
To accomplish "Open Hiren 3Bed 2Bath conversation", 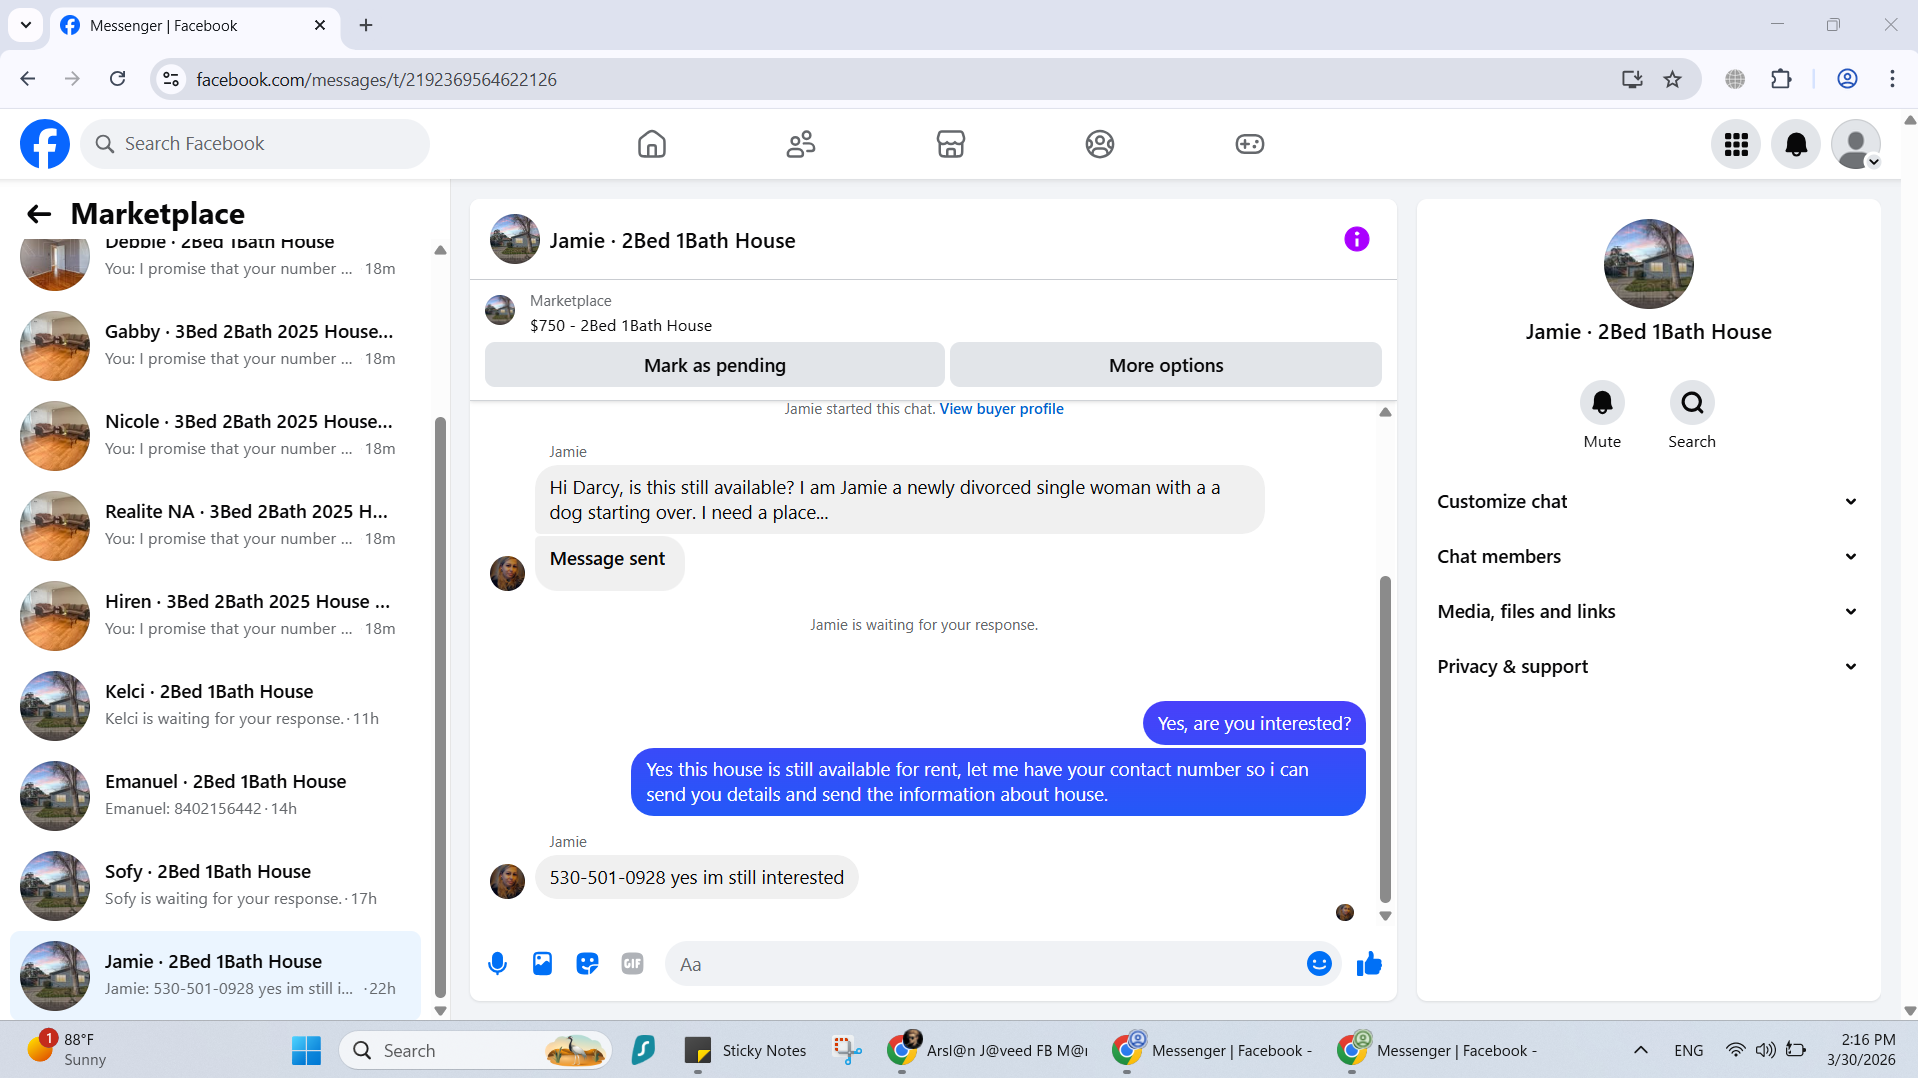I will click(215, 615).
